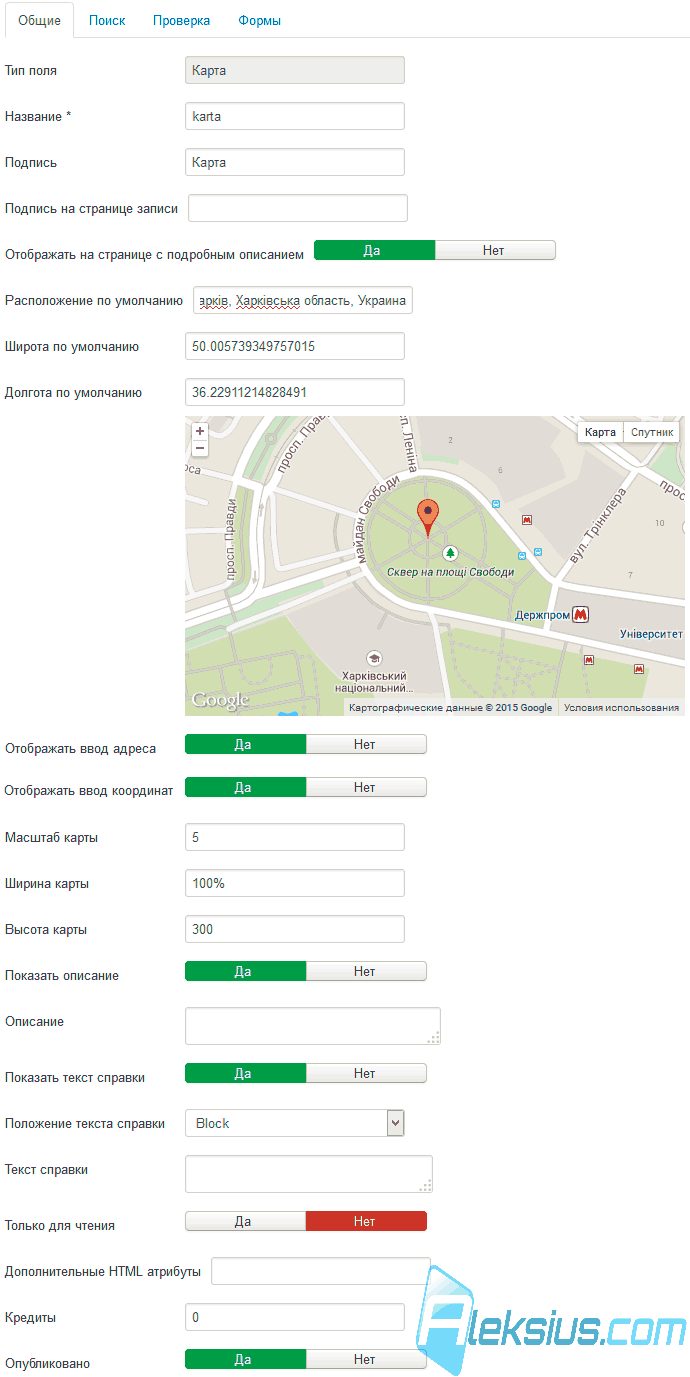Click the university icon near Харківський національний
The width and height of the screenshot is (690, 1377).
pyautogui.click(x=374, y=658)
